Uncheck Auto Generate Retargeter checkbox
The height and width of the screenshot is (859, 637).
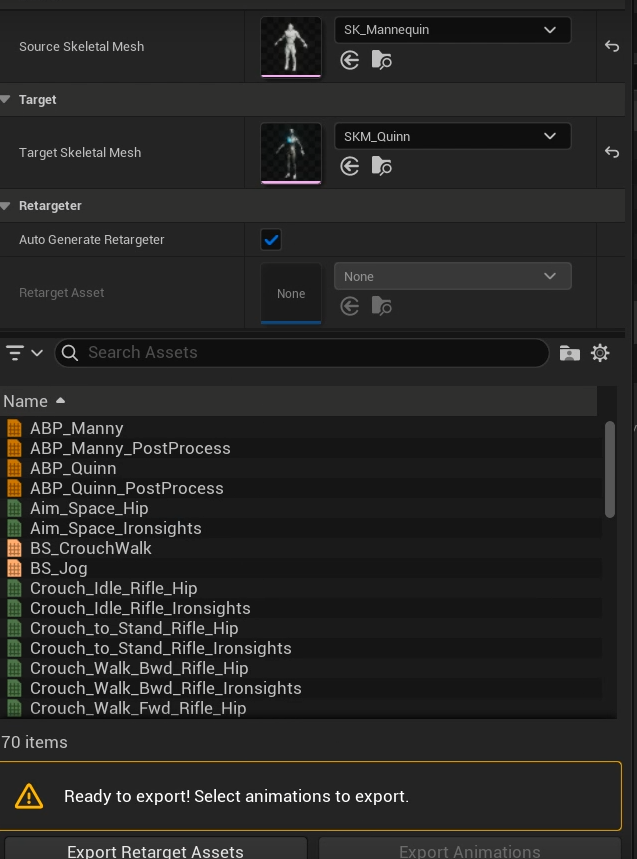tap(271, 240)
